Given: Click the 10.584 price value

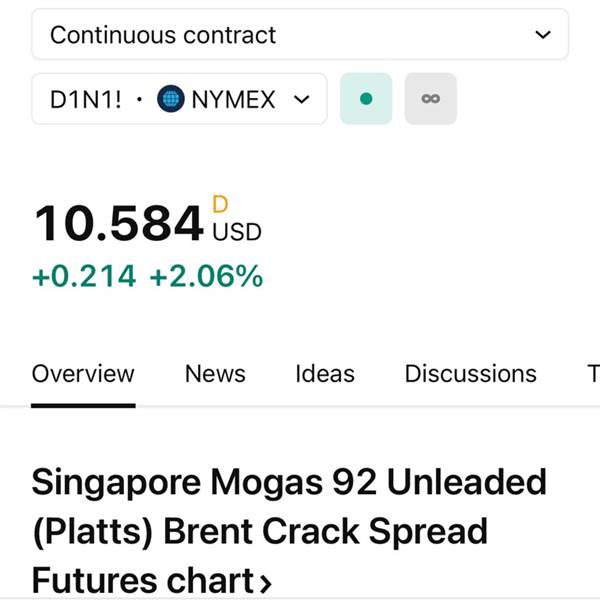Looking at the screenshot, I should (119, 223).
